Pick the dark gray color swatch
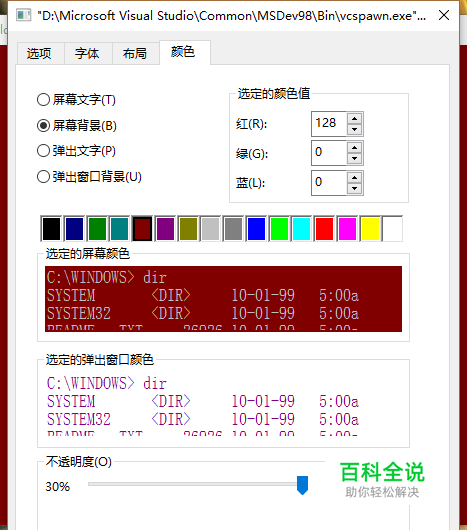Screen dimensions: 467x530 click(x=234, y=229)
